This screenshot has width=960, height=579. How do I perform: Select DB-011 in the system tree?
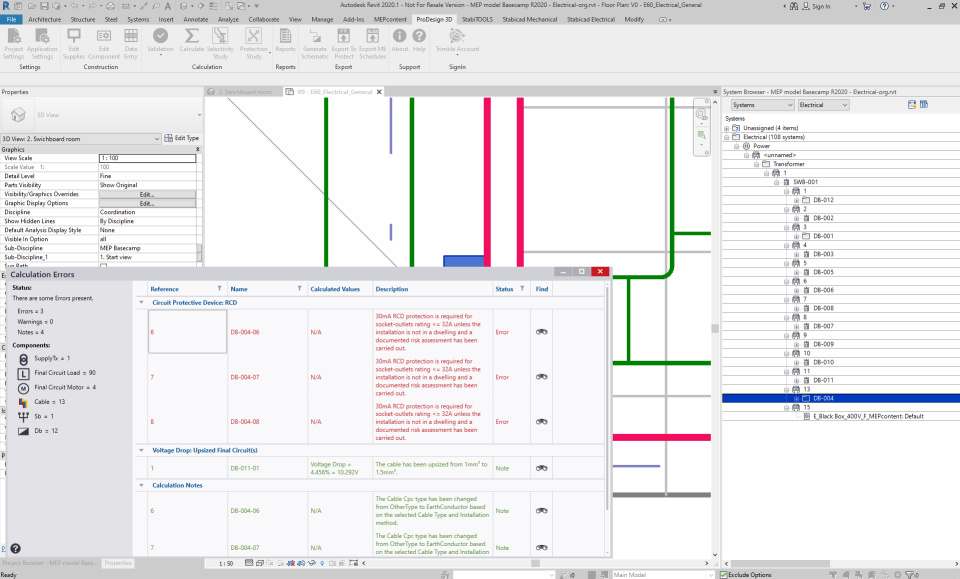coord(823,380)
